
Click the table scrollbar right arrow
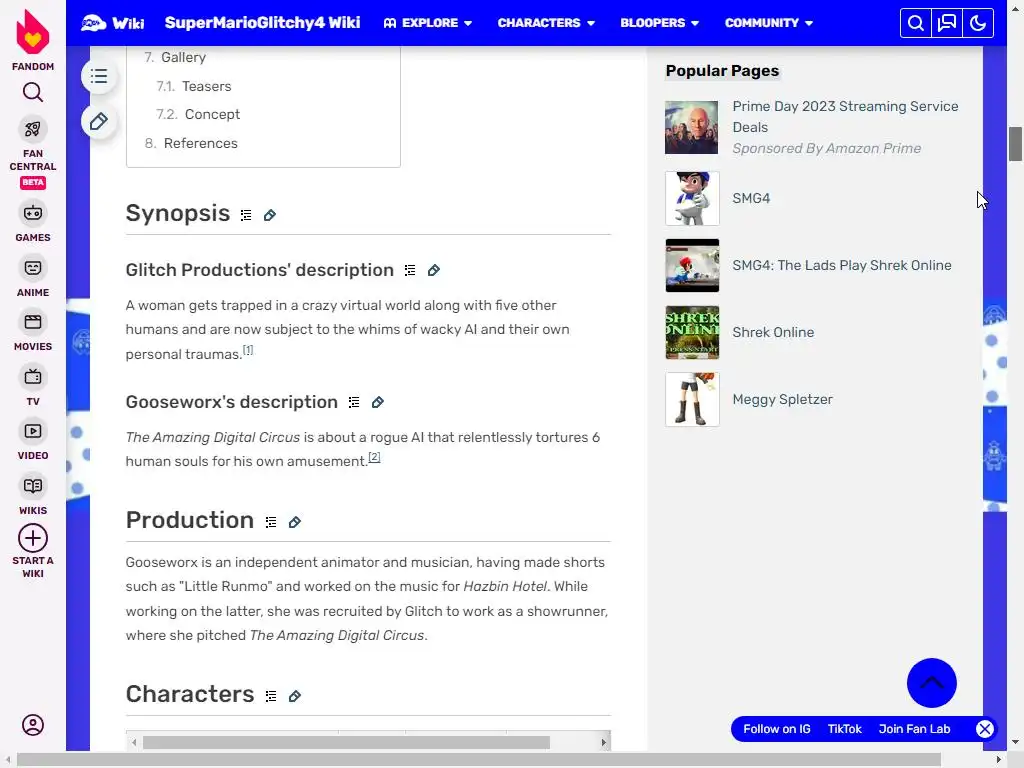(x=603, y=743)
